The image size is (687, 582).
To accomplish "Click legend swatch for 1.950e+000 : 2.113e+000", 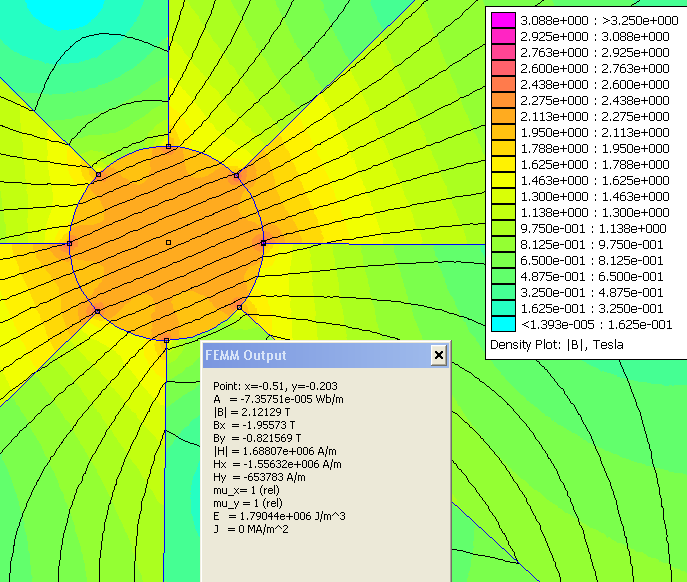I will click(503, 132).
